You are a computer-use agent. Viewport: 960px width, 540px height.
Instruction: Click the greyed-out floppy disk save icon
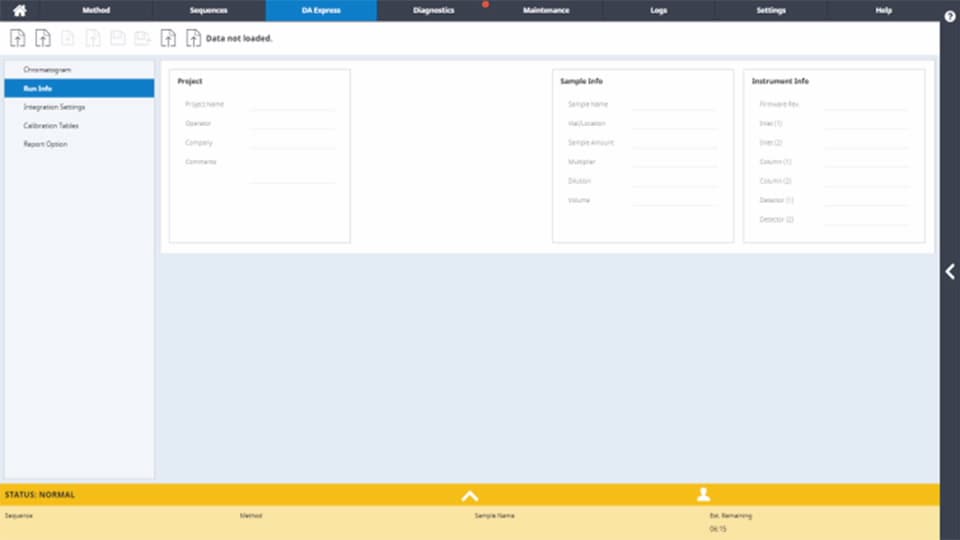(118, 38)
